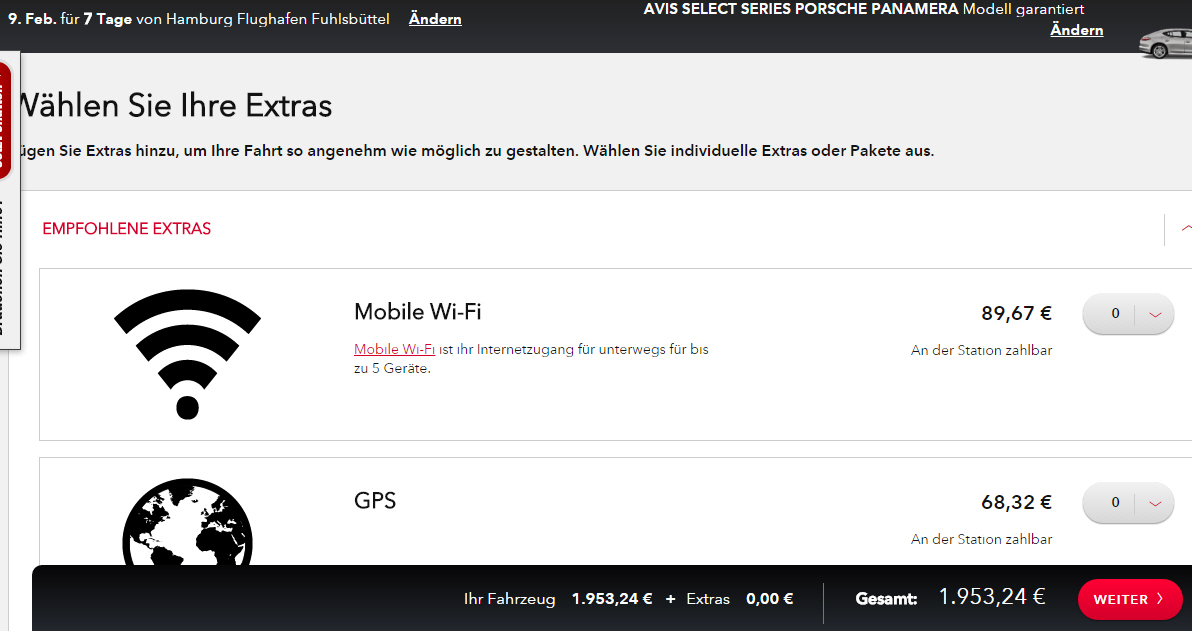Click the GPS heading
This screenshot has width=1192, height=631.
point(375,500)
